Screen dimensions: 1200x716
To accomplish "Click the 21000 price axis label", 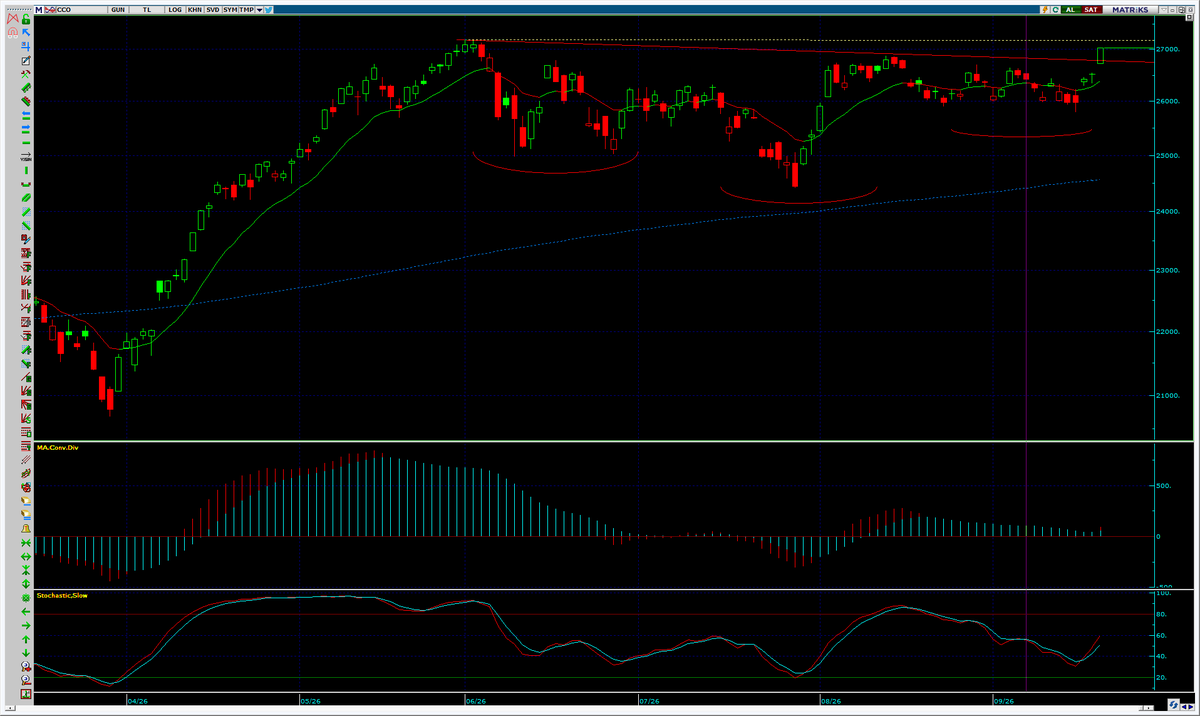I will coord(1168,396).
